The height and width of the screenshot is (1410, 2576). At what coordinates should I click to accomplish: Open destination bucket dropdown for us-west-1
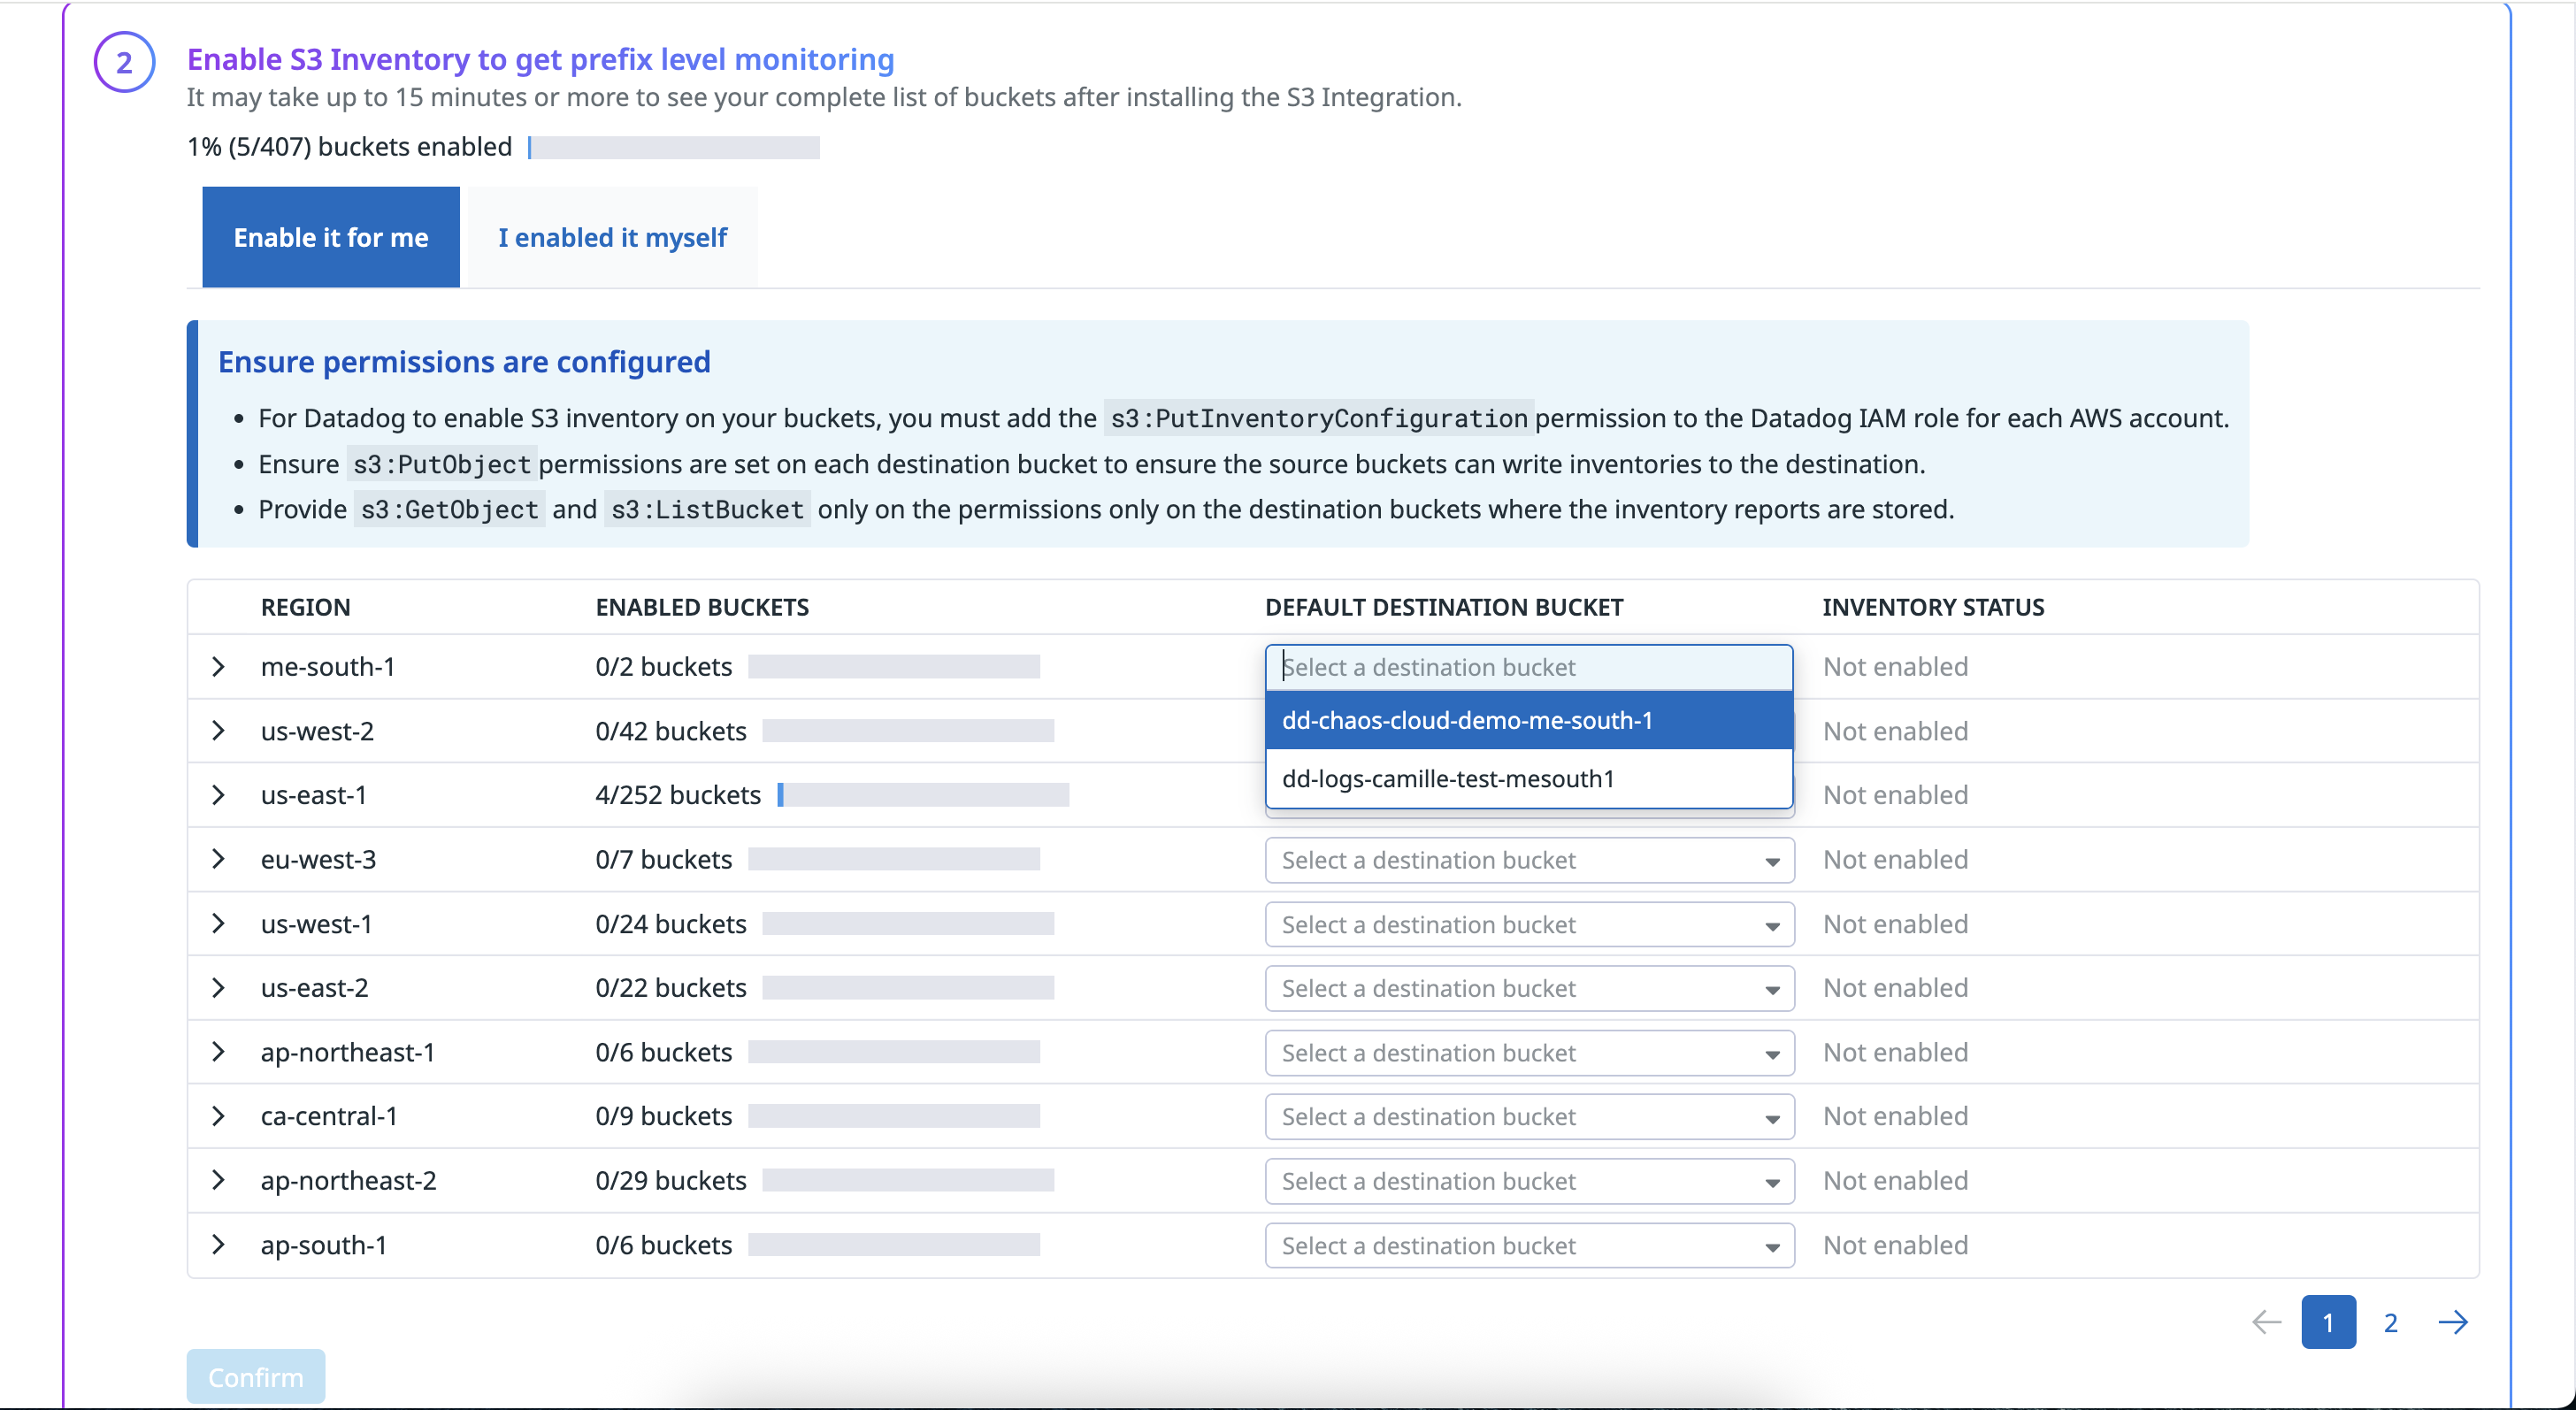tap(1528, 925)
